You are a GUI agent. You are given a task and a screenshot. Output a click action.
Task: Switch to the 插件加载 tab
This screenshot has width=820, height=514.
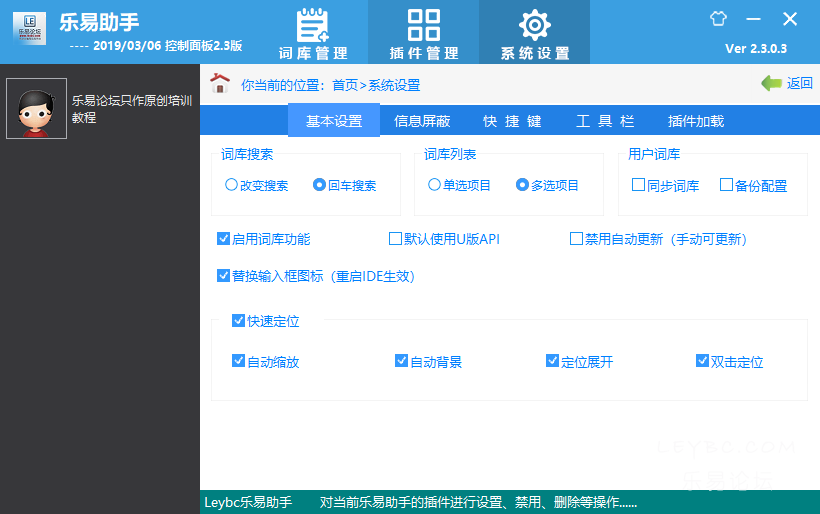pyautogui.click(x=696, y=121)
